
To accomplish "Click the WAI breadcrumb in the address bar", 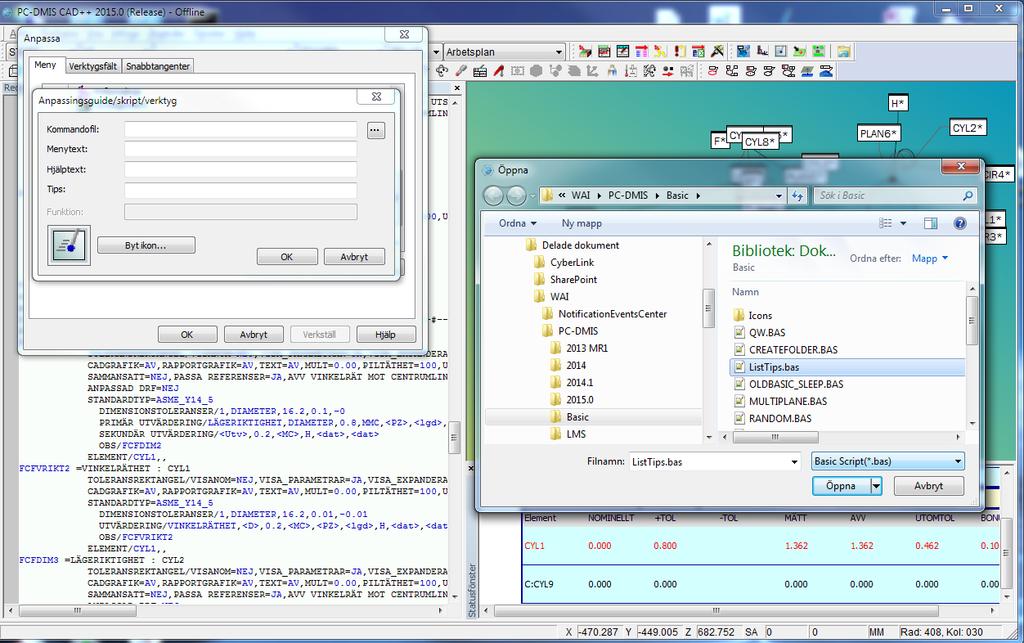I will pos(581,195).
